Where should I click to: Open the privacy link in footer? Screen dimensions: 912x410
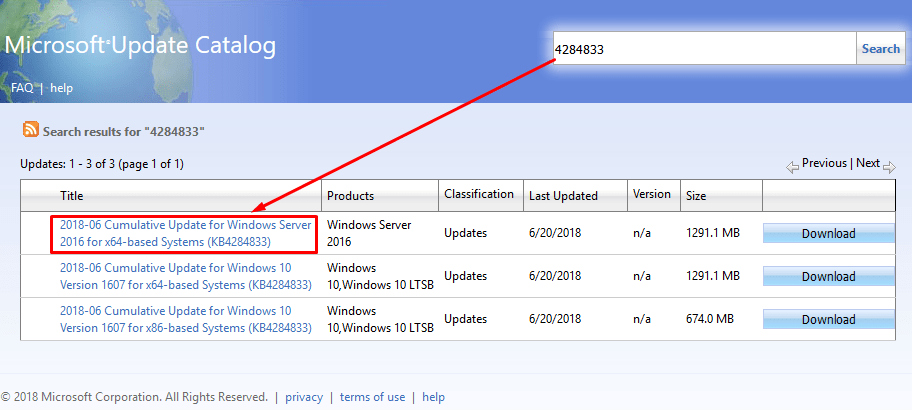coord(304,397)
